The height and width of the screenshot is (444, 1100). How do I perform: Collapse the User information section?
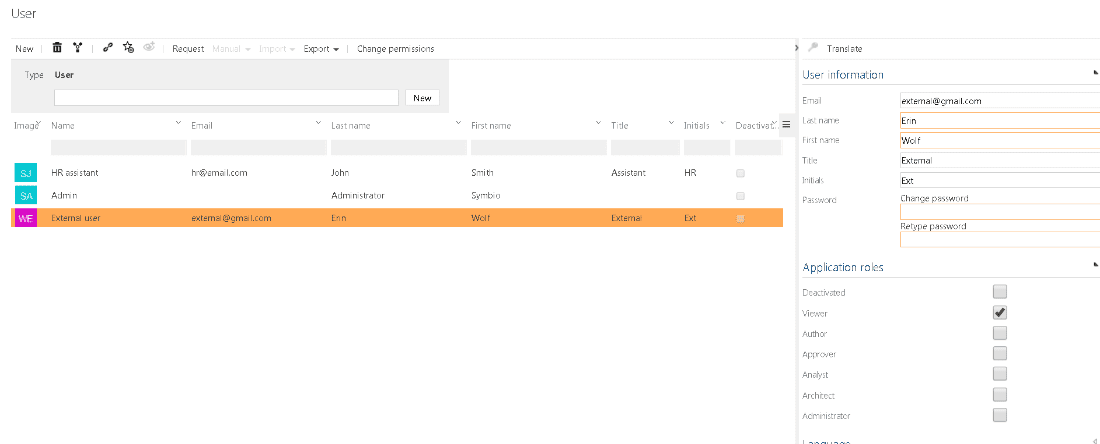tap(1096, 72)
